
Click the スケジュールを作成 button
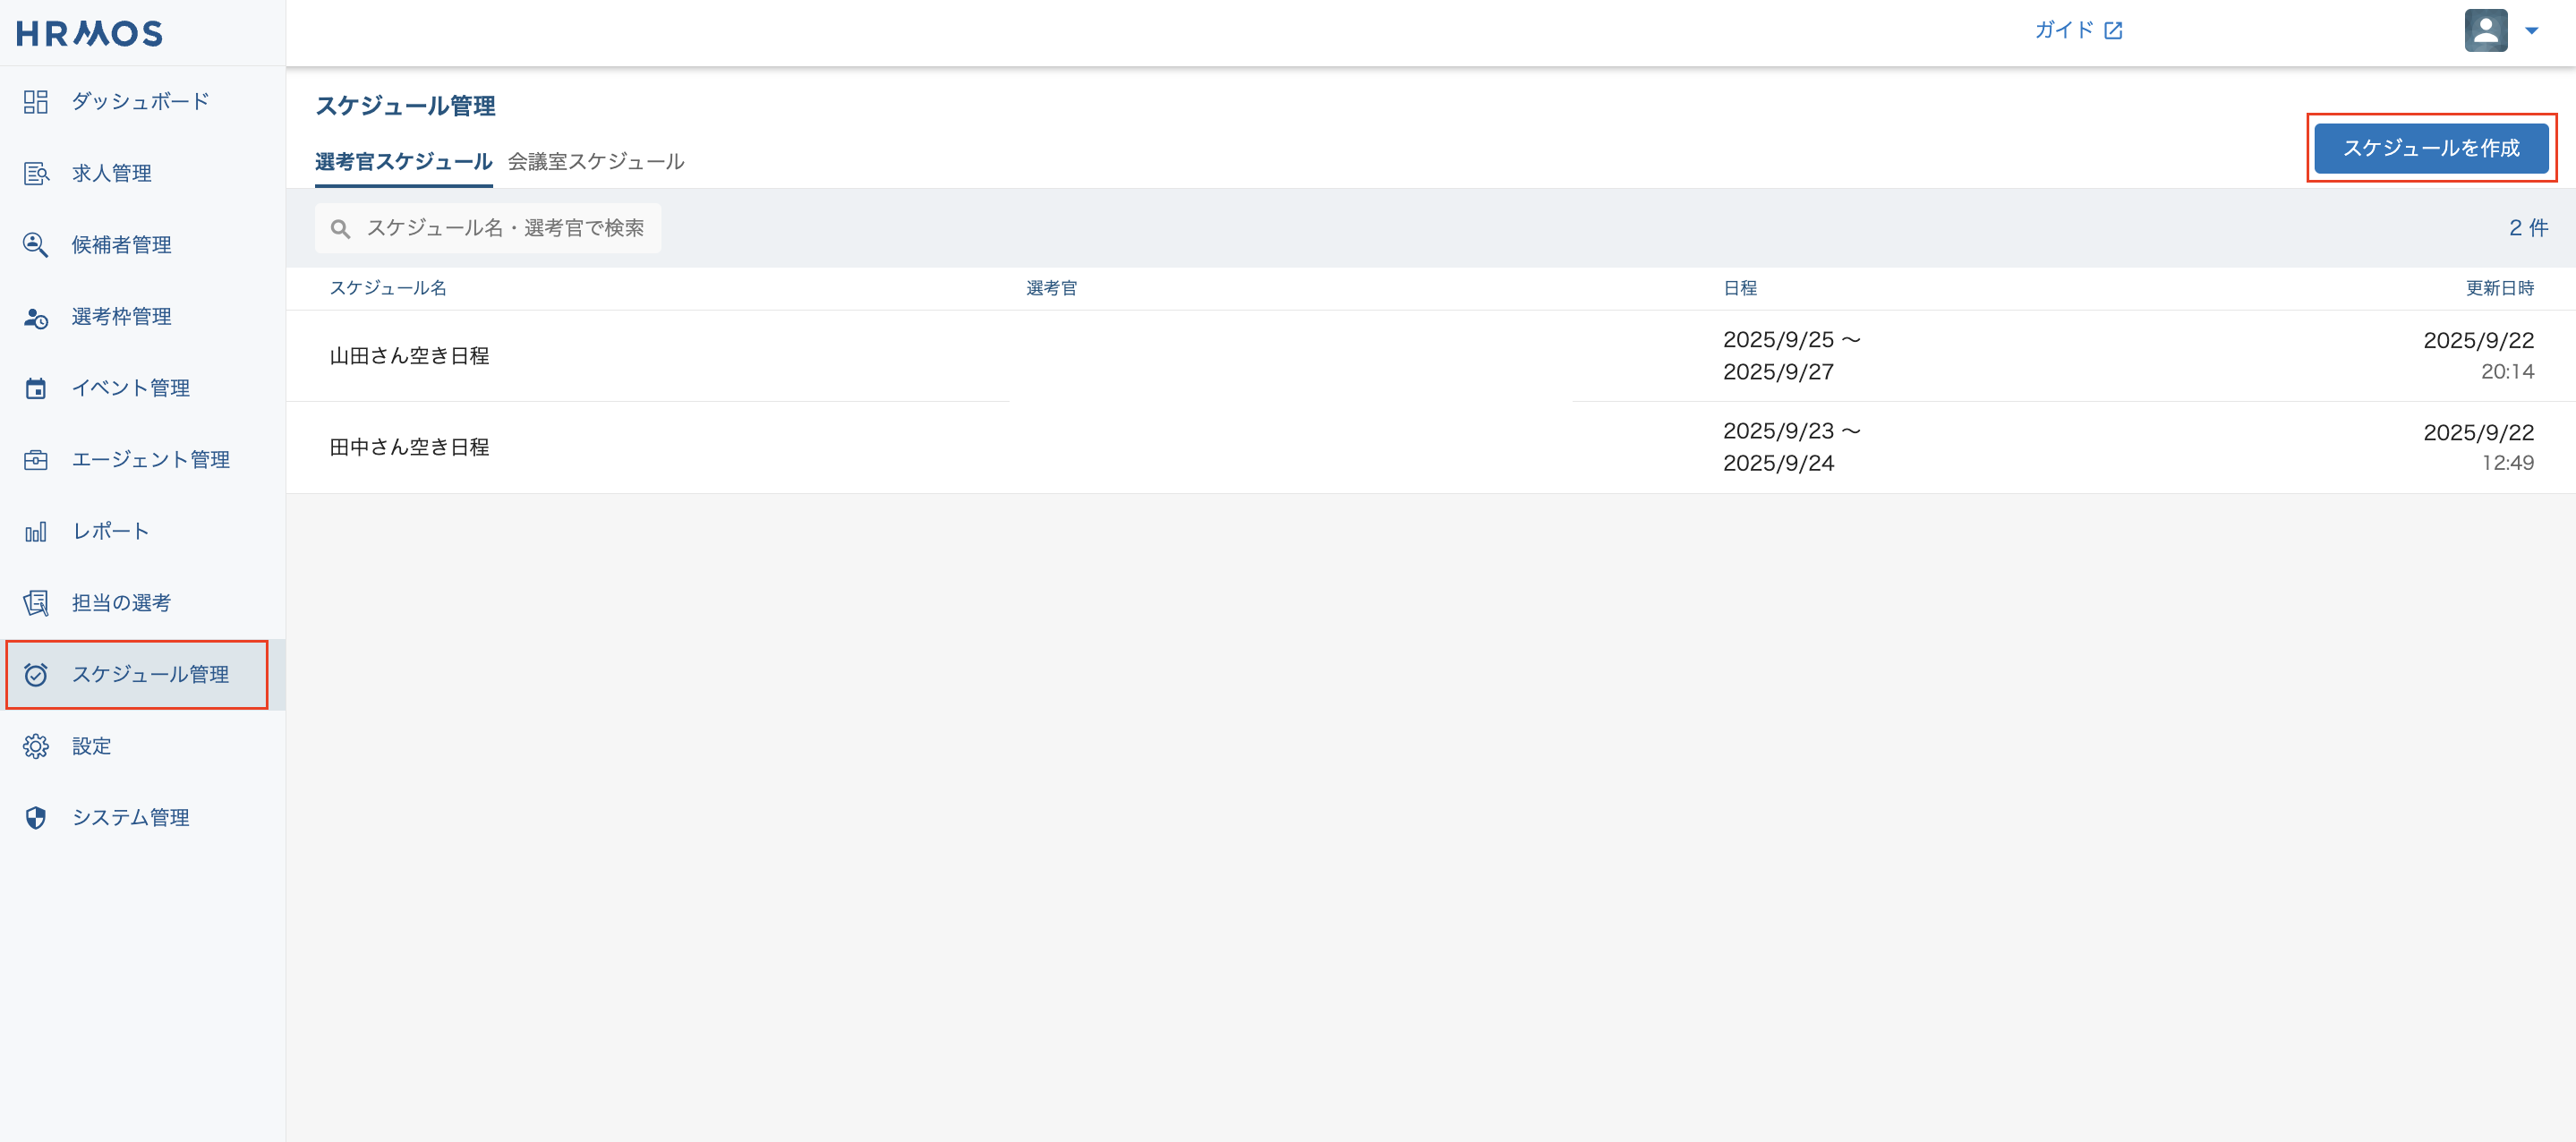tap(2430, 148)
